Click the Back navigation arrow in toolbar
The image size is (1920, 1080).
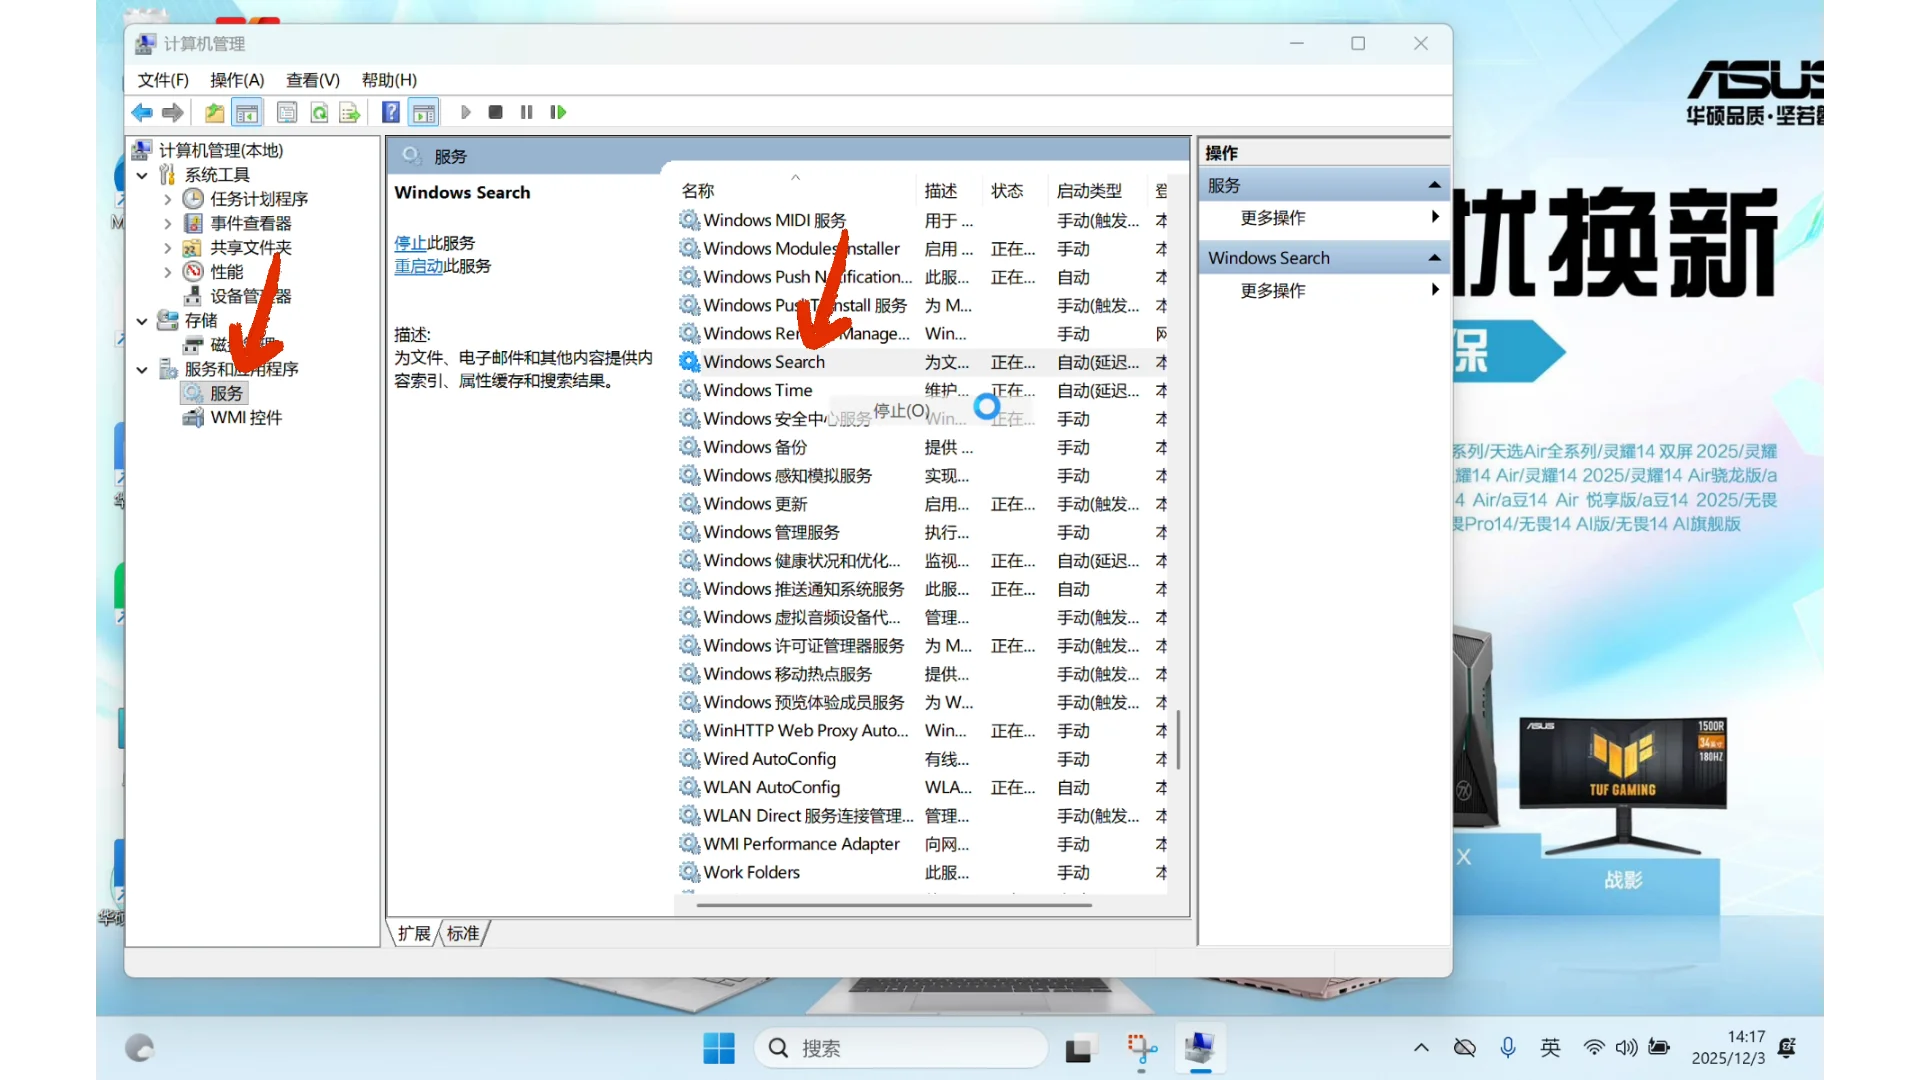[x=141, y=112]
